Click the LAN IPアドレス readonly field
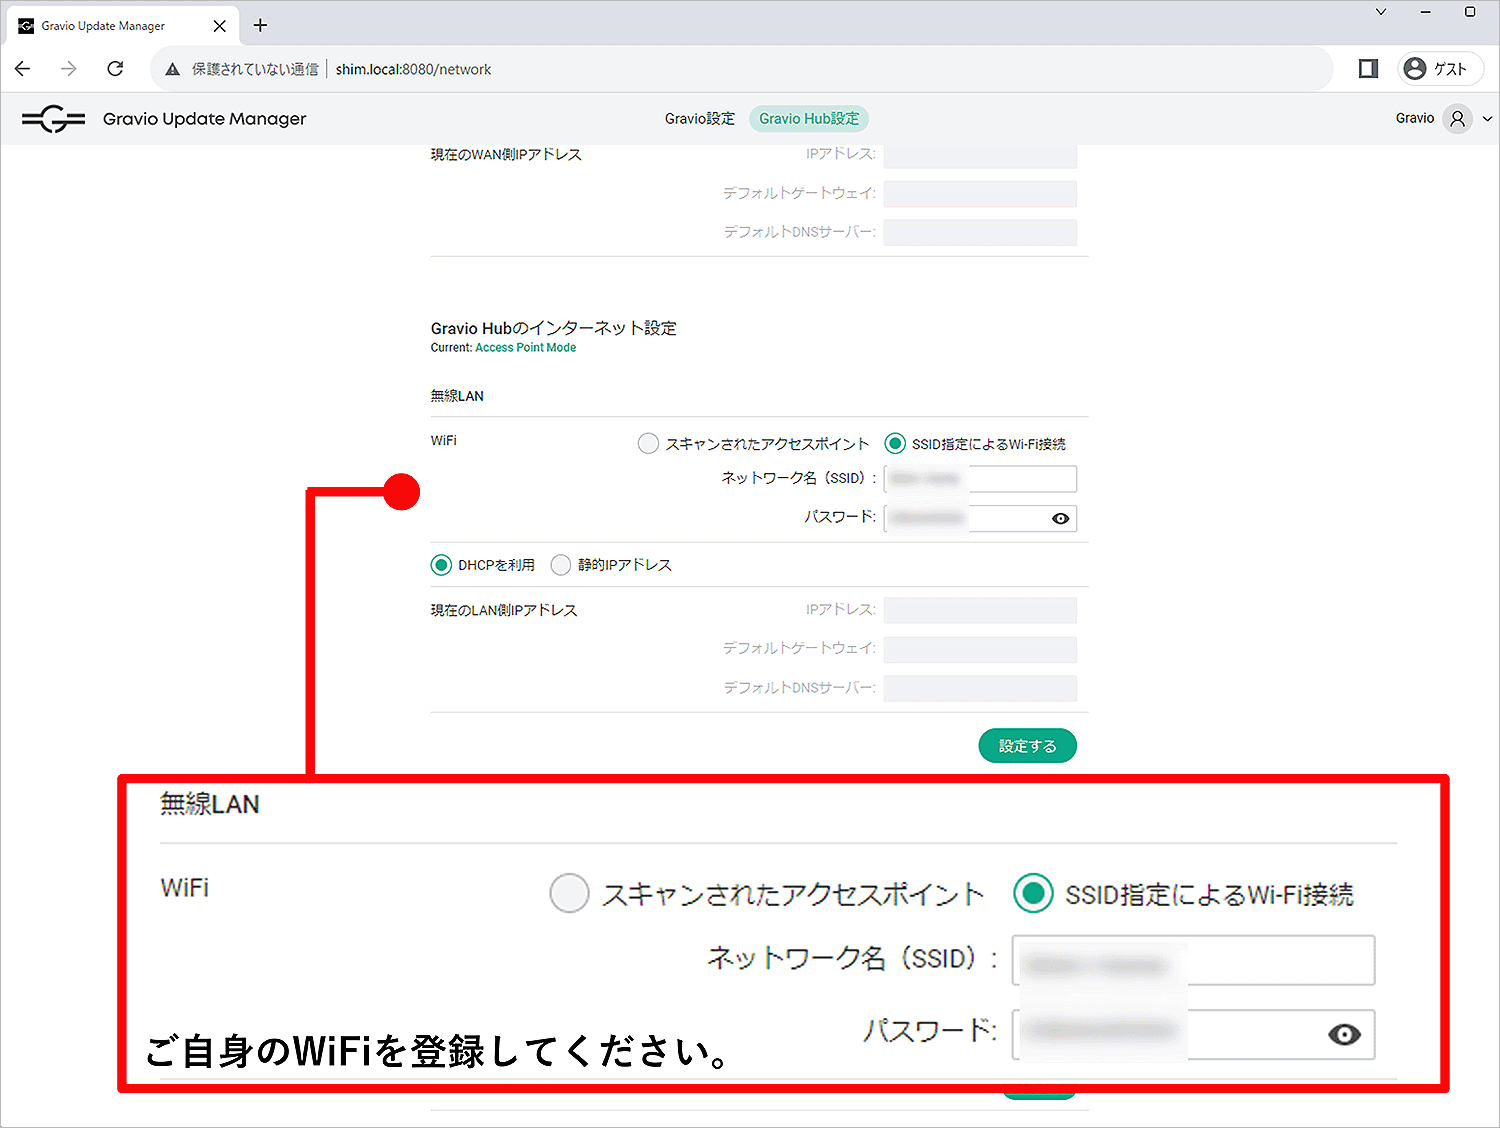Viewport: 1500px width, 1128px height. pyautogui.click(x=980, y=610)
